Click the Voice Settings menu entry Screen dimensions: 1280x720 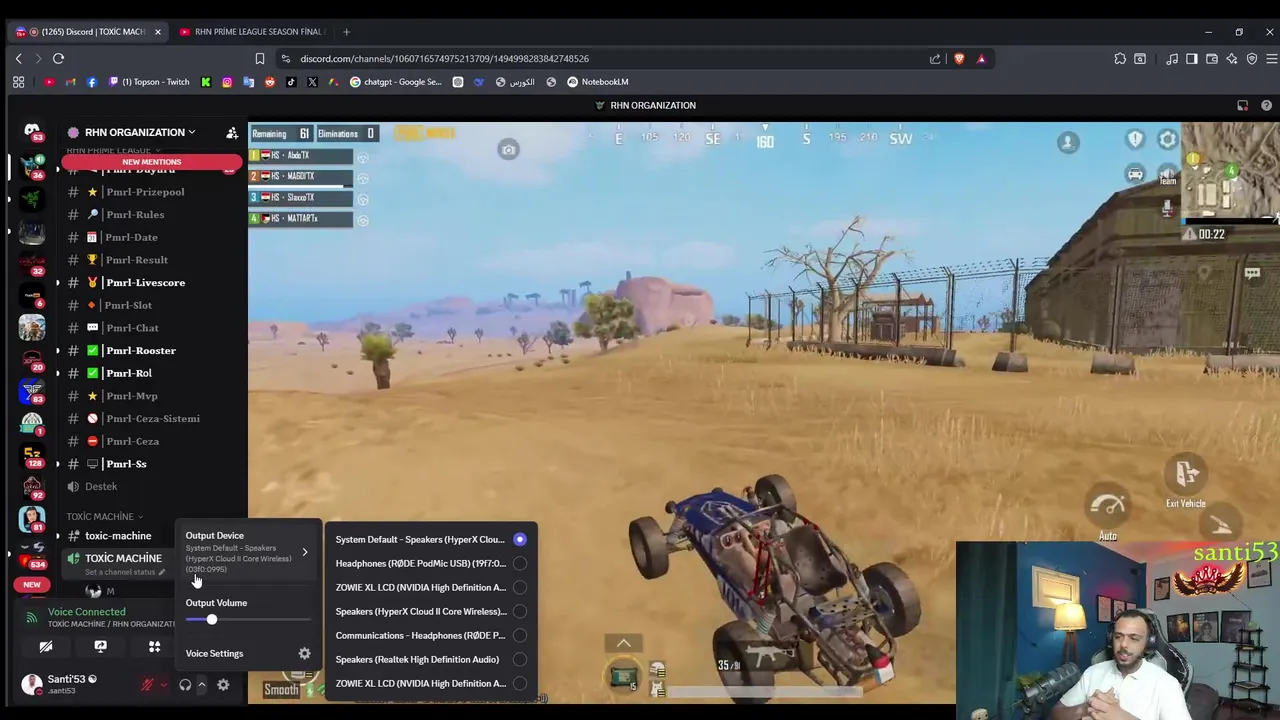click(x=248, y=654)
